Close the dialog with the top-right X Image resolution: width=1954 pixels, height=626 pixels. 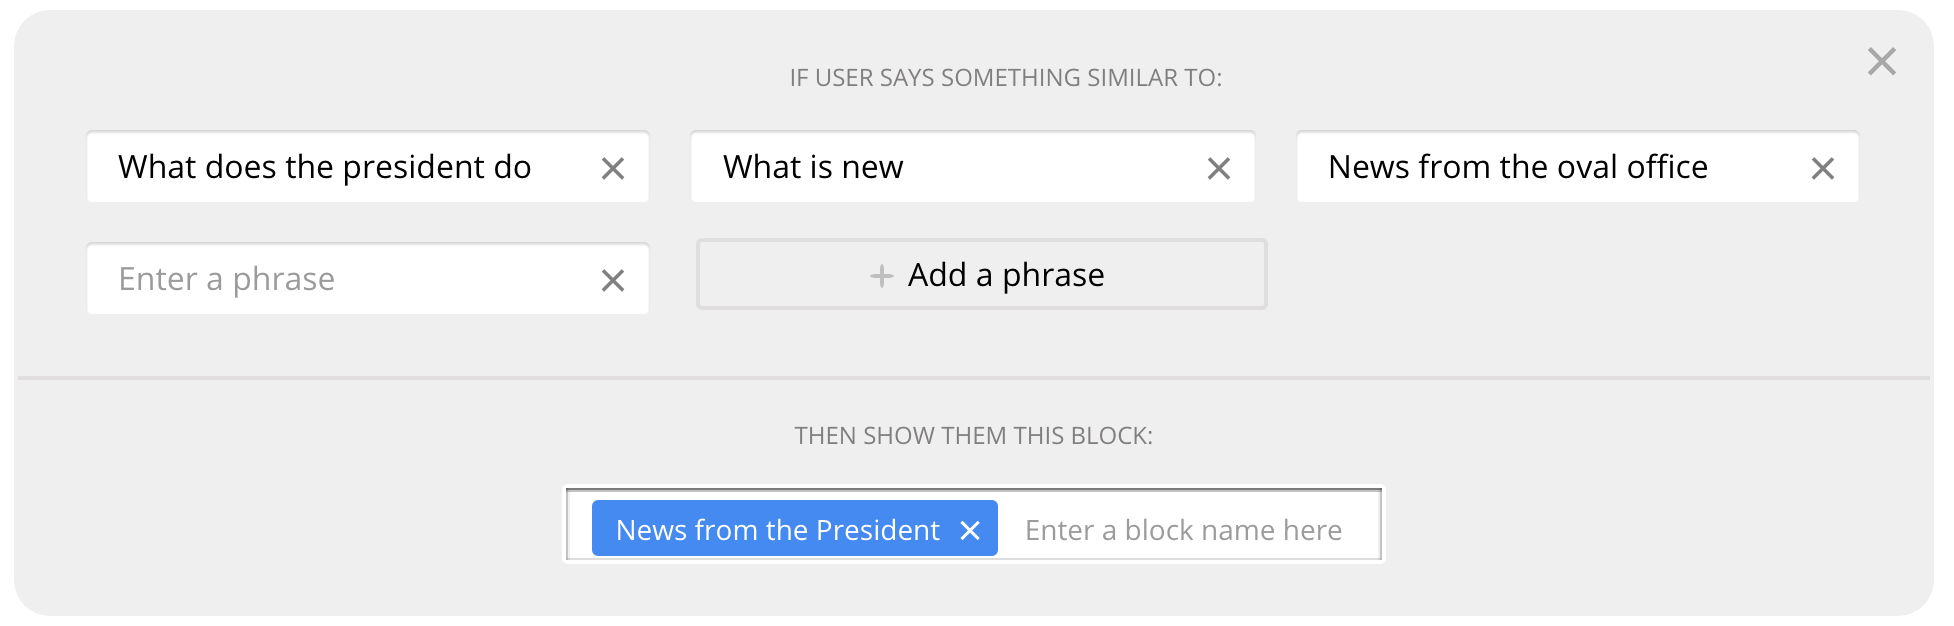1881,62
